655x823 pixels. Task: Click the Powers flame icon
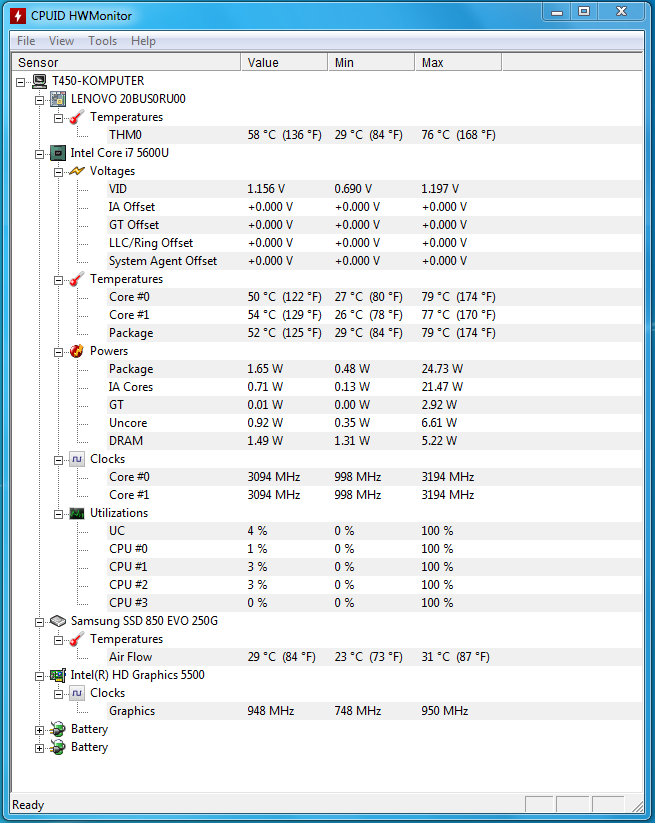pos(77,351)
